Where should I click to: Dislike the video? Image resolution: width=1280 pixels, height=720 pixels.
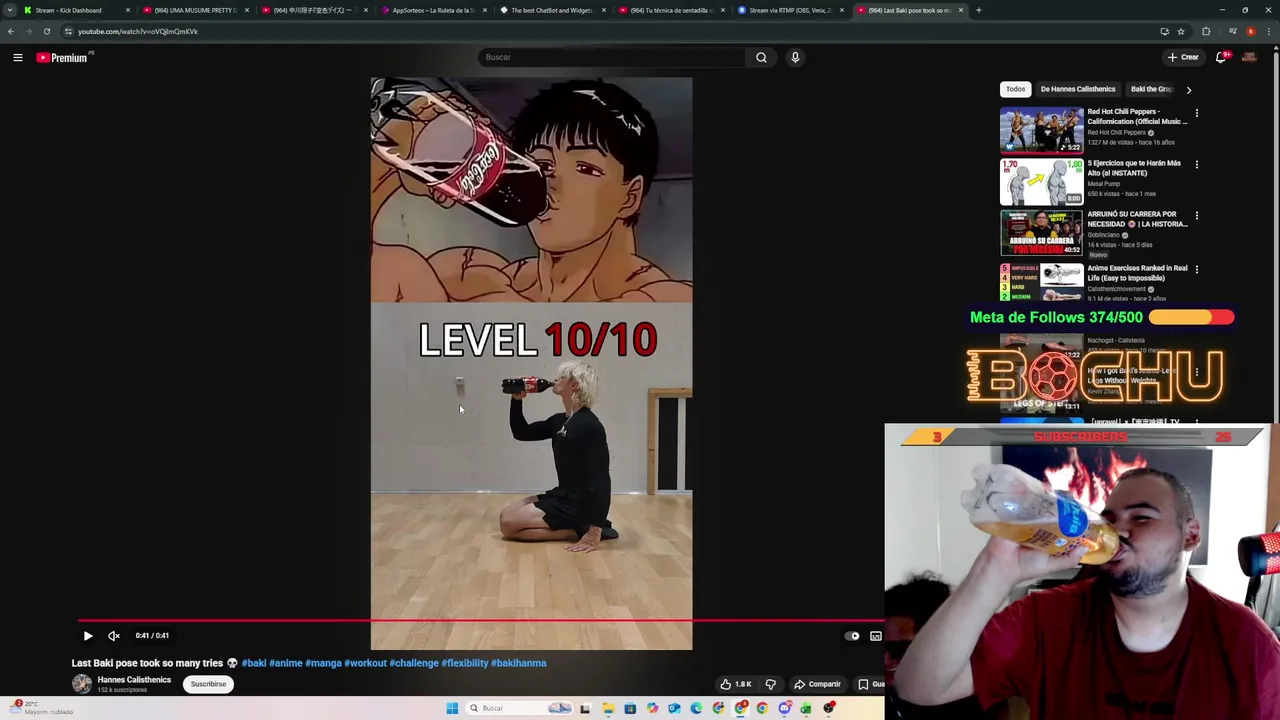coord(770,684)
